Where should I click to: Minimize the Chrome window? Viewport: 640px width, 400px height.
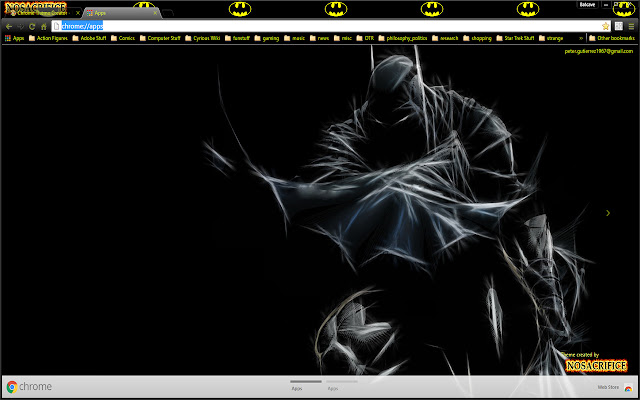pos(606,4)
